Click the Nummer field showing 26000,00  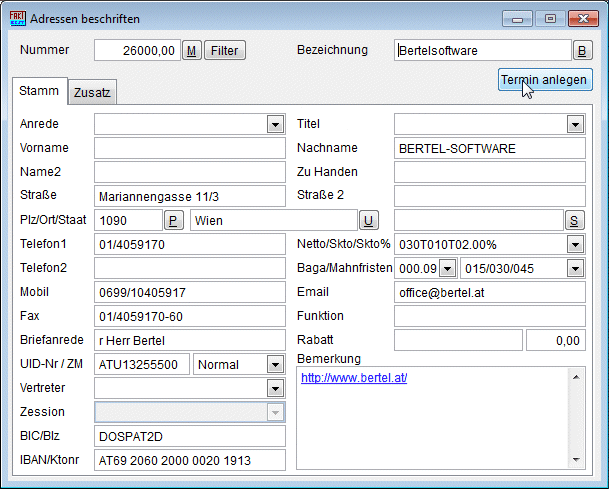137,50
